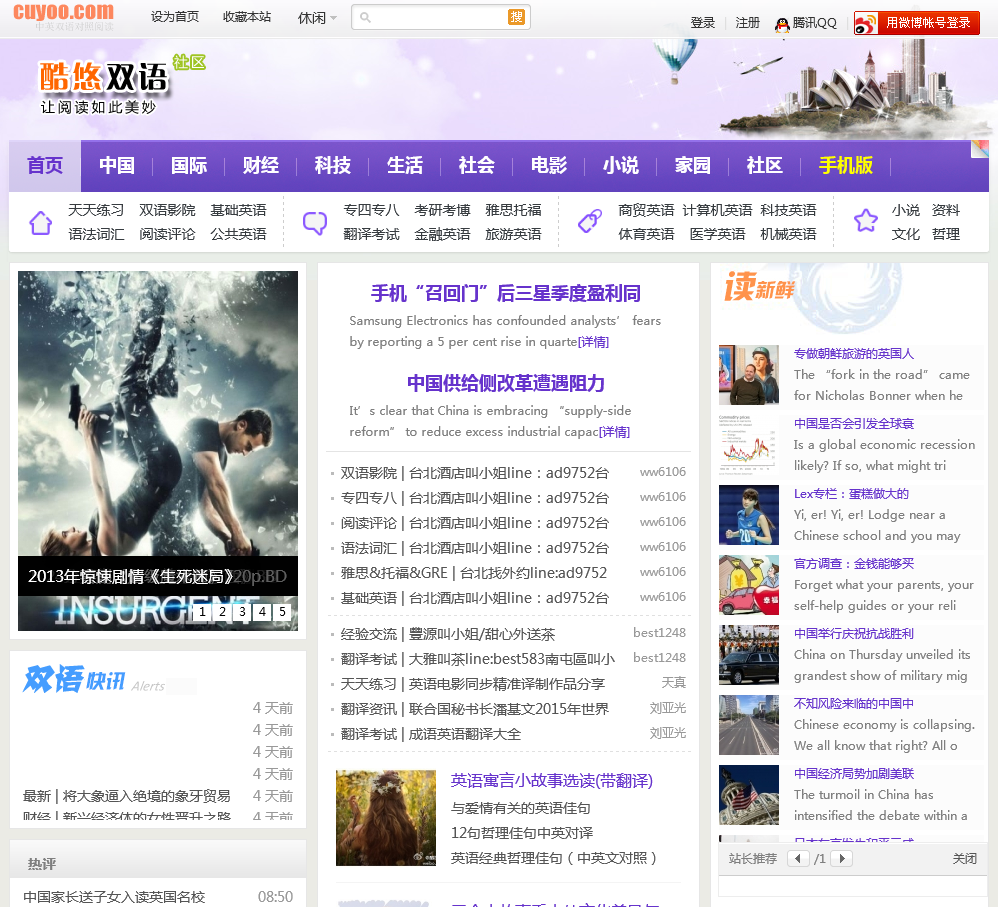The height and width of the screenshot is (907, 998).
Task: Click the 社区 green badge beside logo
Action: pos(189,62)
